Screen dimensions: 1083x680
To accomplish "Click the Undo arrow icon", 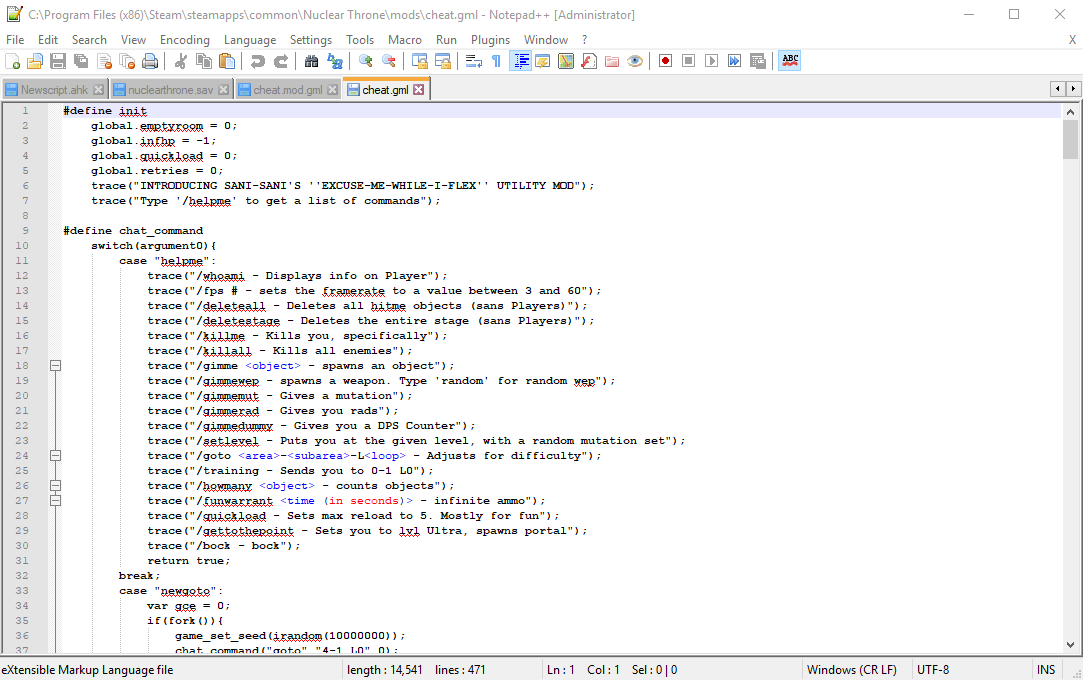I will tap(258, 61).
